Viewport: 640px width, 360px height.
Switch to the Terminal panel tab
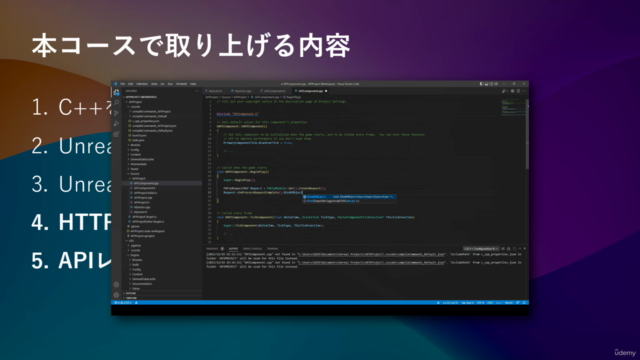tap(273, 249)
